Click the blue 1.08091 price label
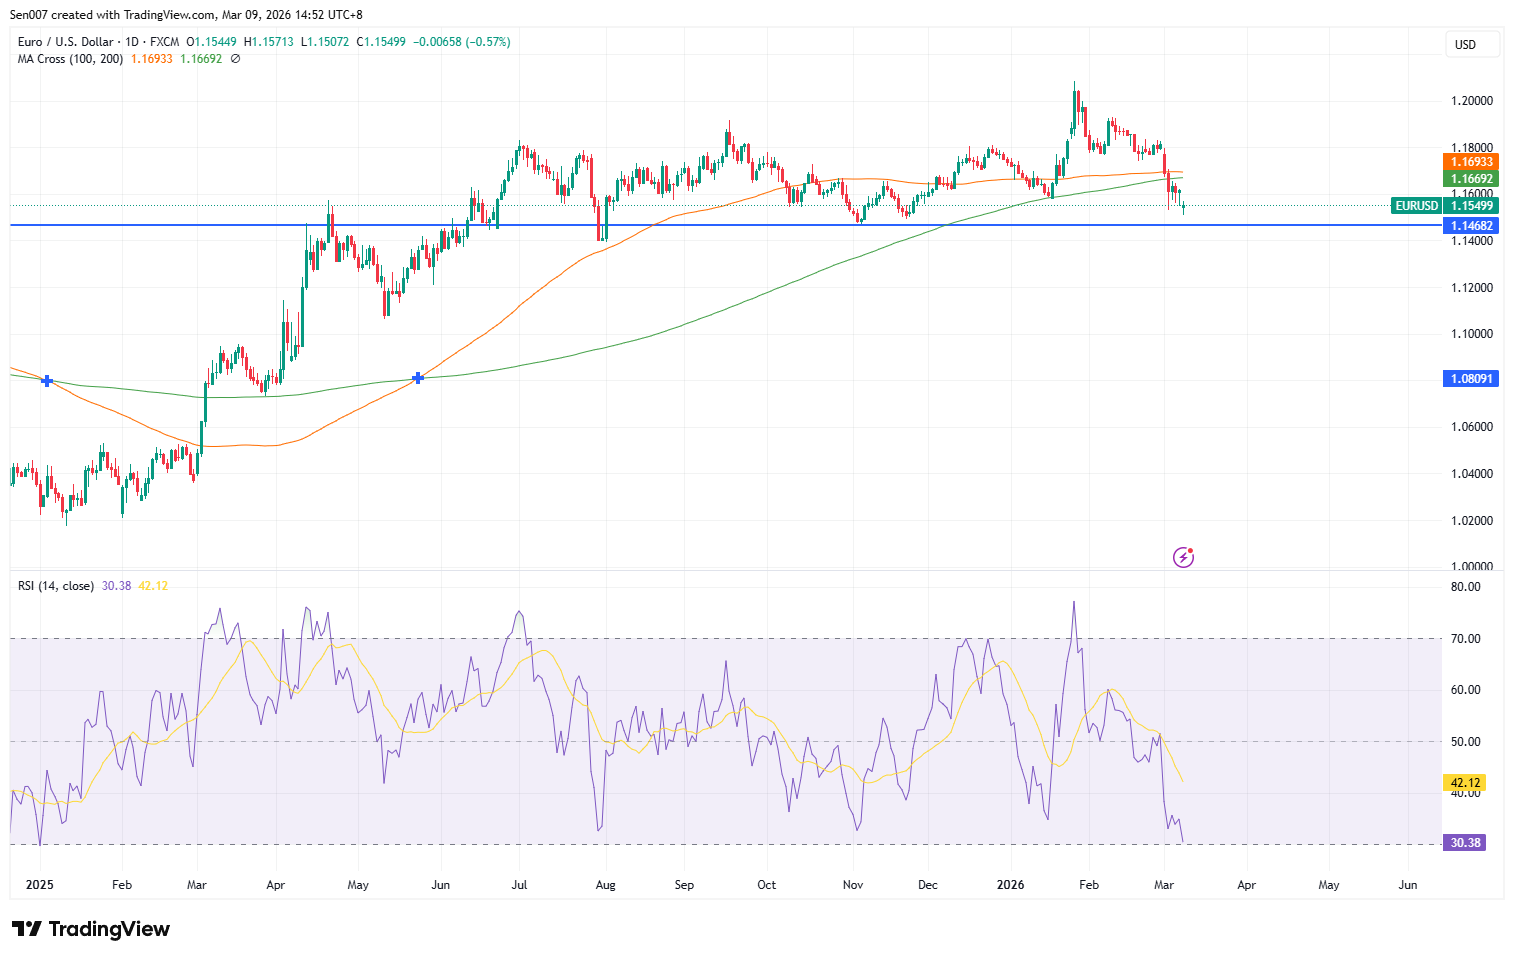 1471,379
